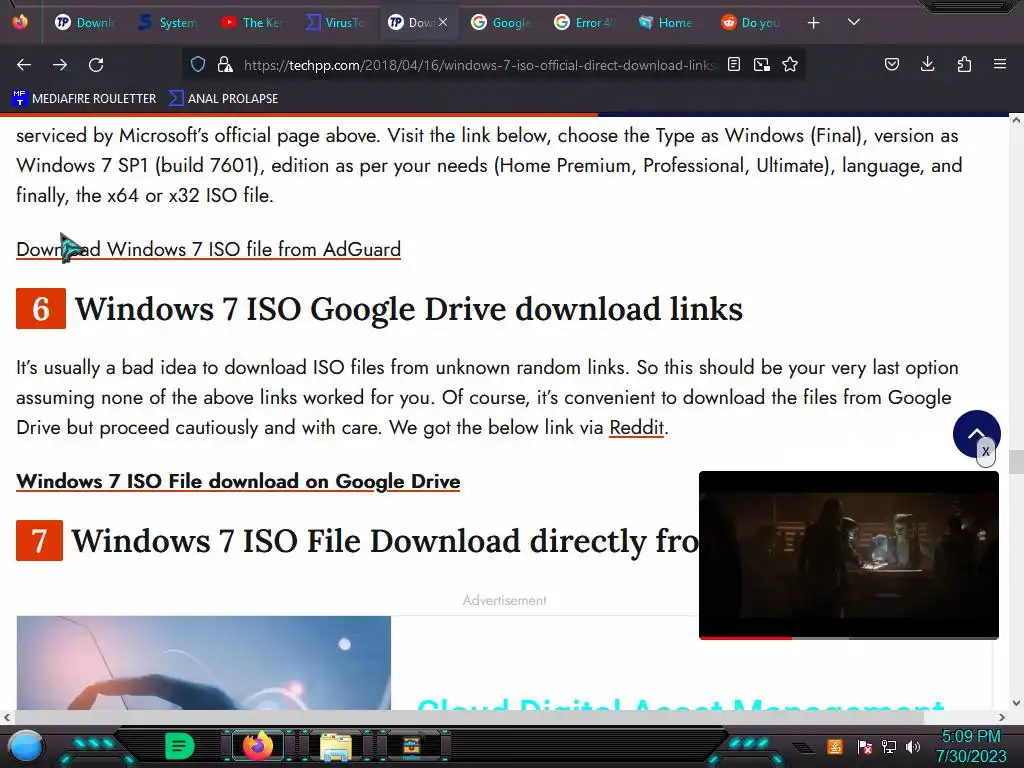Open Download Windows 7 ISO from AdGuard link
The height and width of the screenshot is (768, 1024).
(x=208, y=249)
